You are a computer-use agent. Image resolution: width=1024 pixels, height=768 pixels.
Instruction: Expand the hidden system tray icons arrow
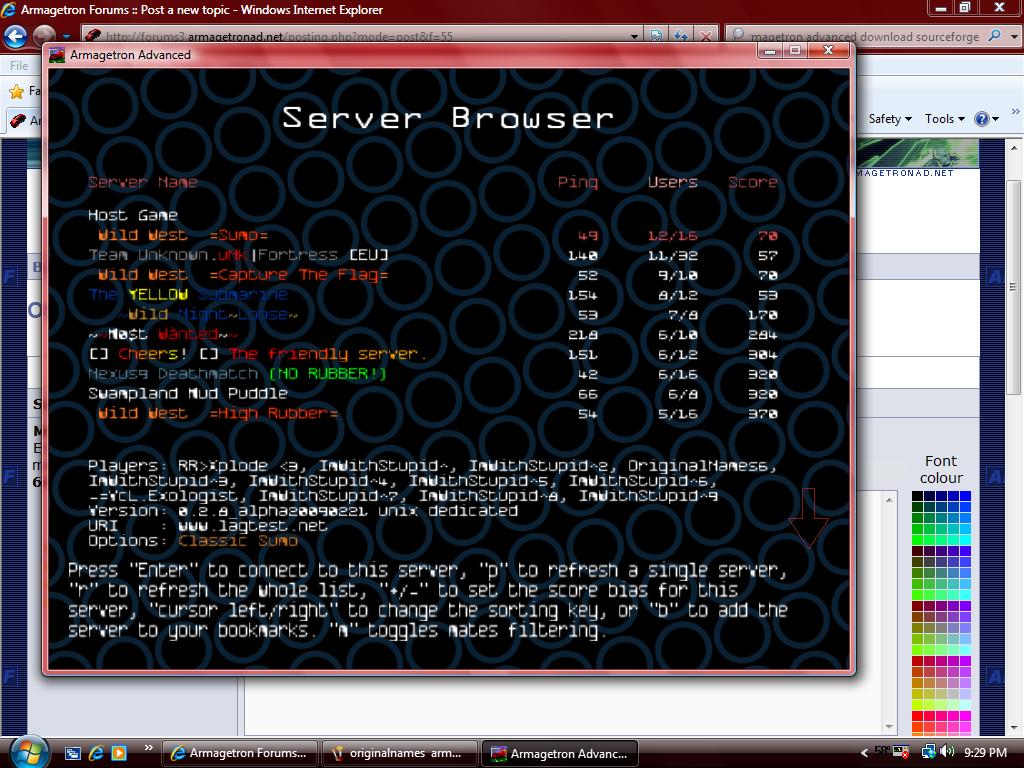pos(865,752)
